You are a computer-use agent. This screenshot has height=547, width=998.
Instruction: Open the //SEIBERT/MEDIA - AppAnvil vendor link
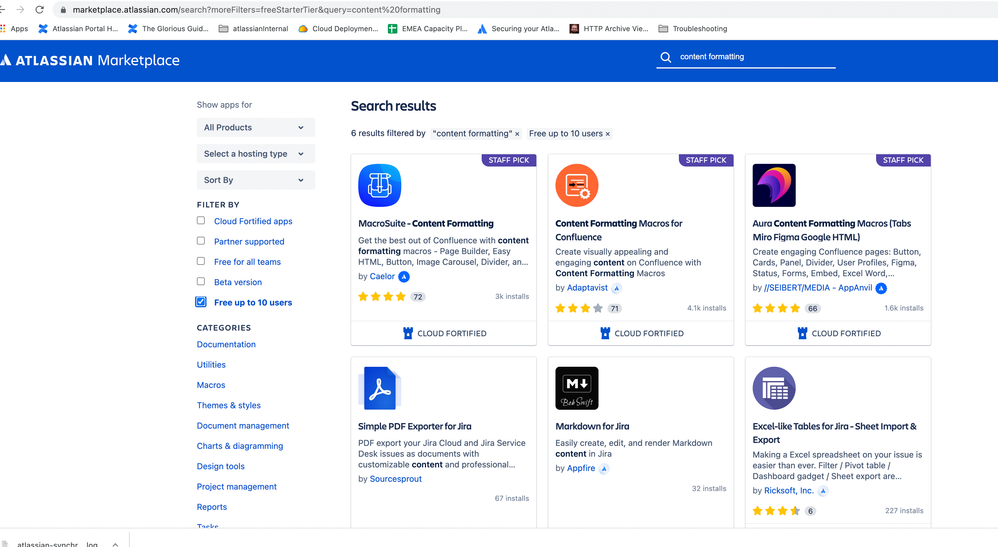pyautogui.click(x=818, y=288)
